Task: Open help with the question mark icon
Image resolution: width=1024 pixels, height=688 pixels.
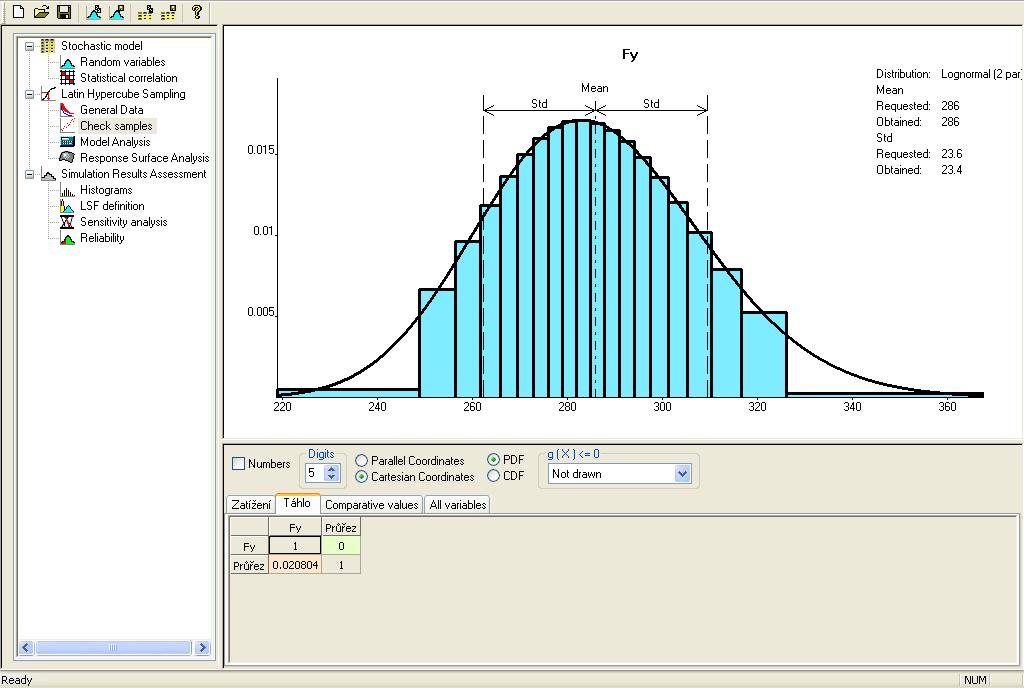Action: 197,12
